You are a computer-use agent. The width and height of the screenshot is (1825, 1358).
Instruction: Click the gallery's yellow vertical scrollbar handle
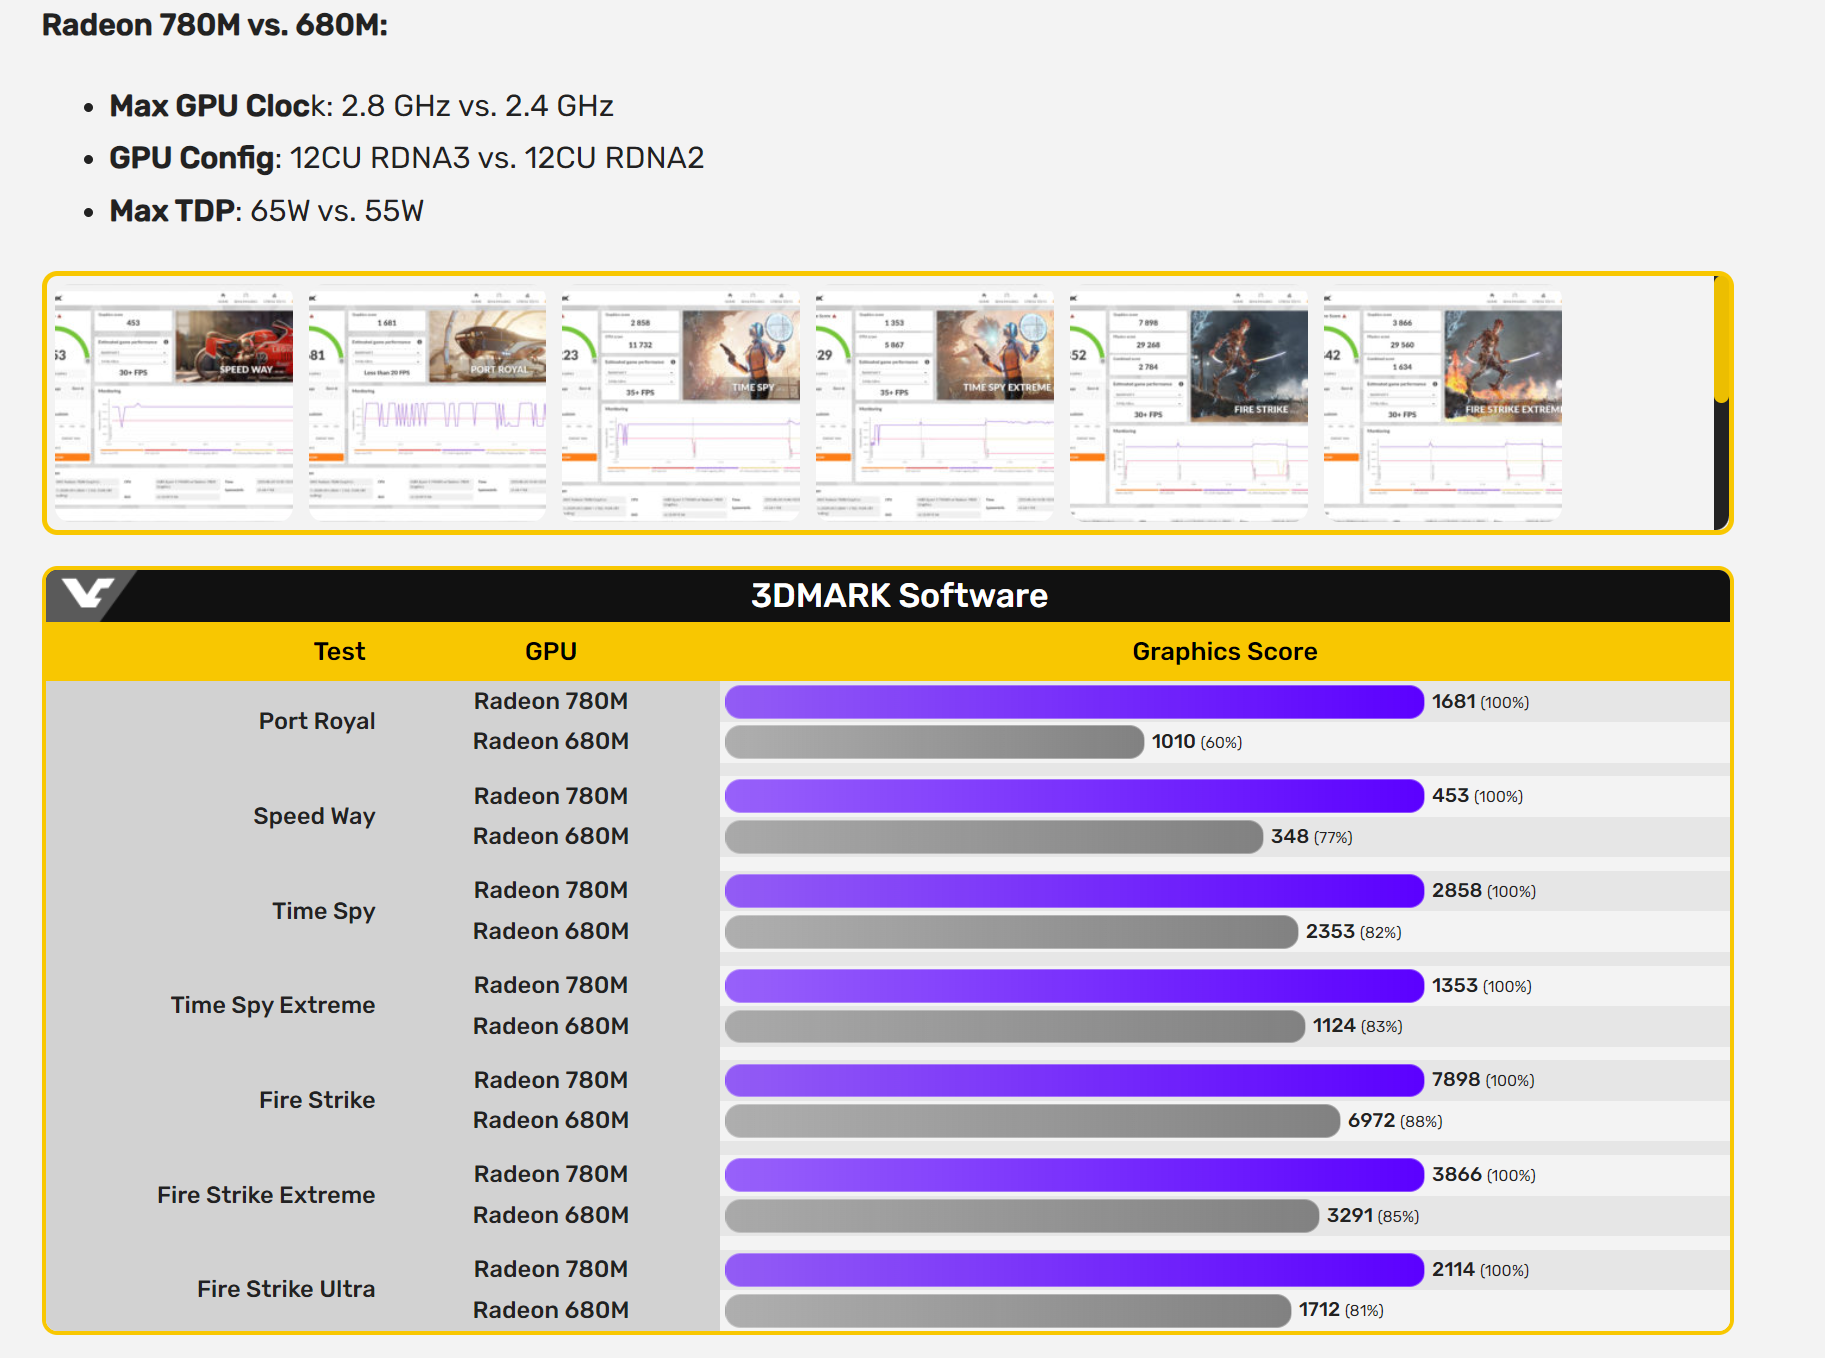click(1721, 340)
